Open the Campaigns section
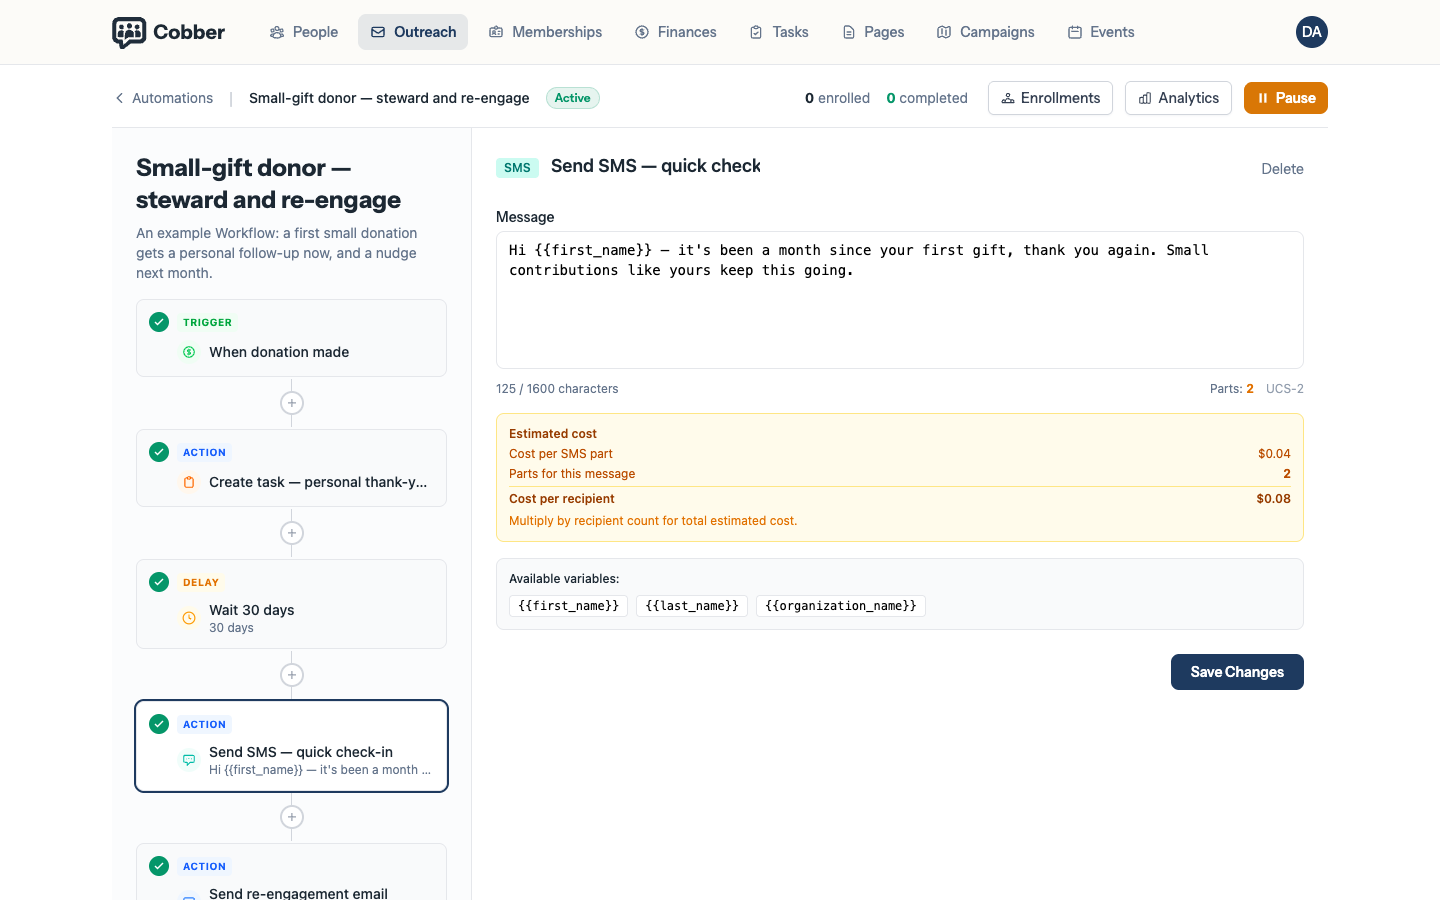This screenshot has width=1440, height=900. pyautogui.click(x=986, y=32)
